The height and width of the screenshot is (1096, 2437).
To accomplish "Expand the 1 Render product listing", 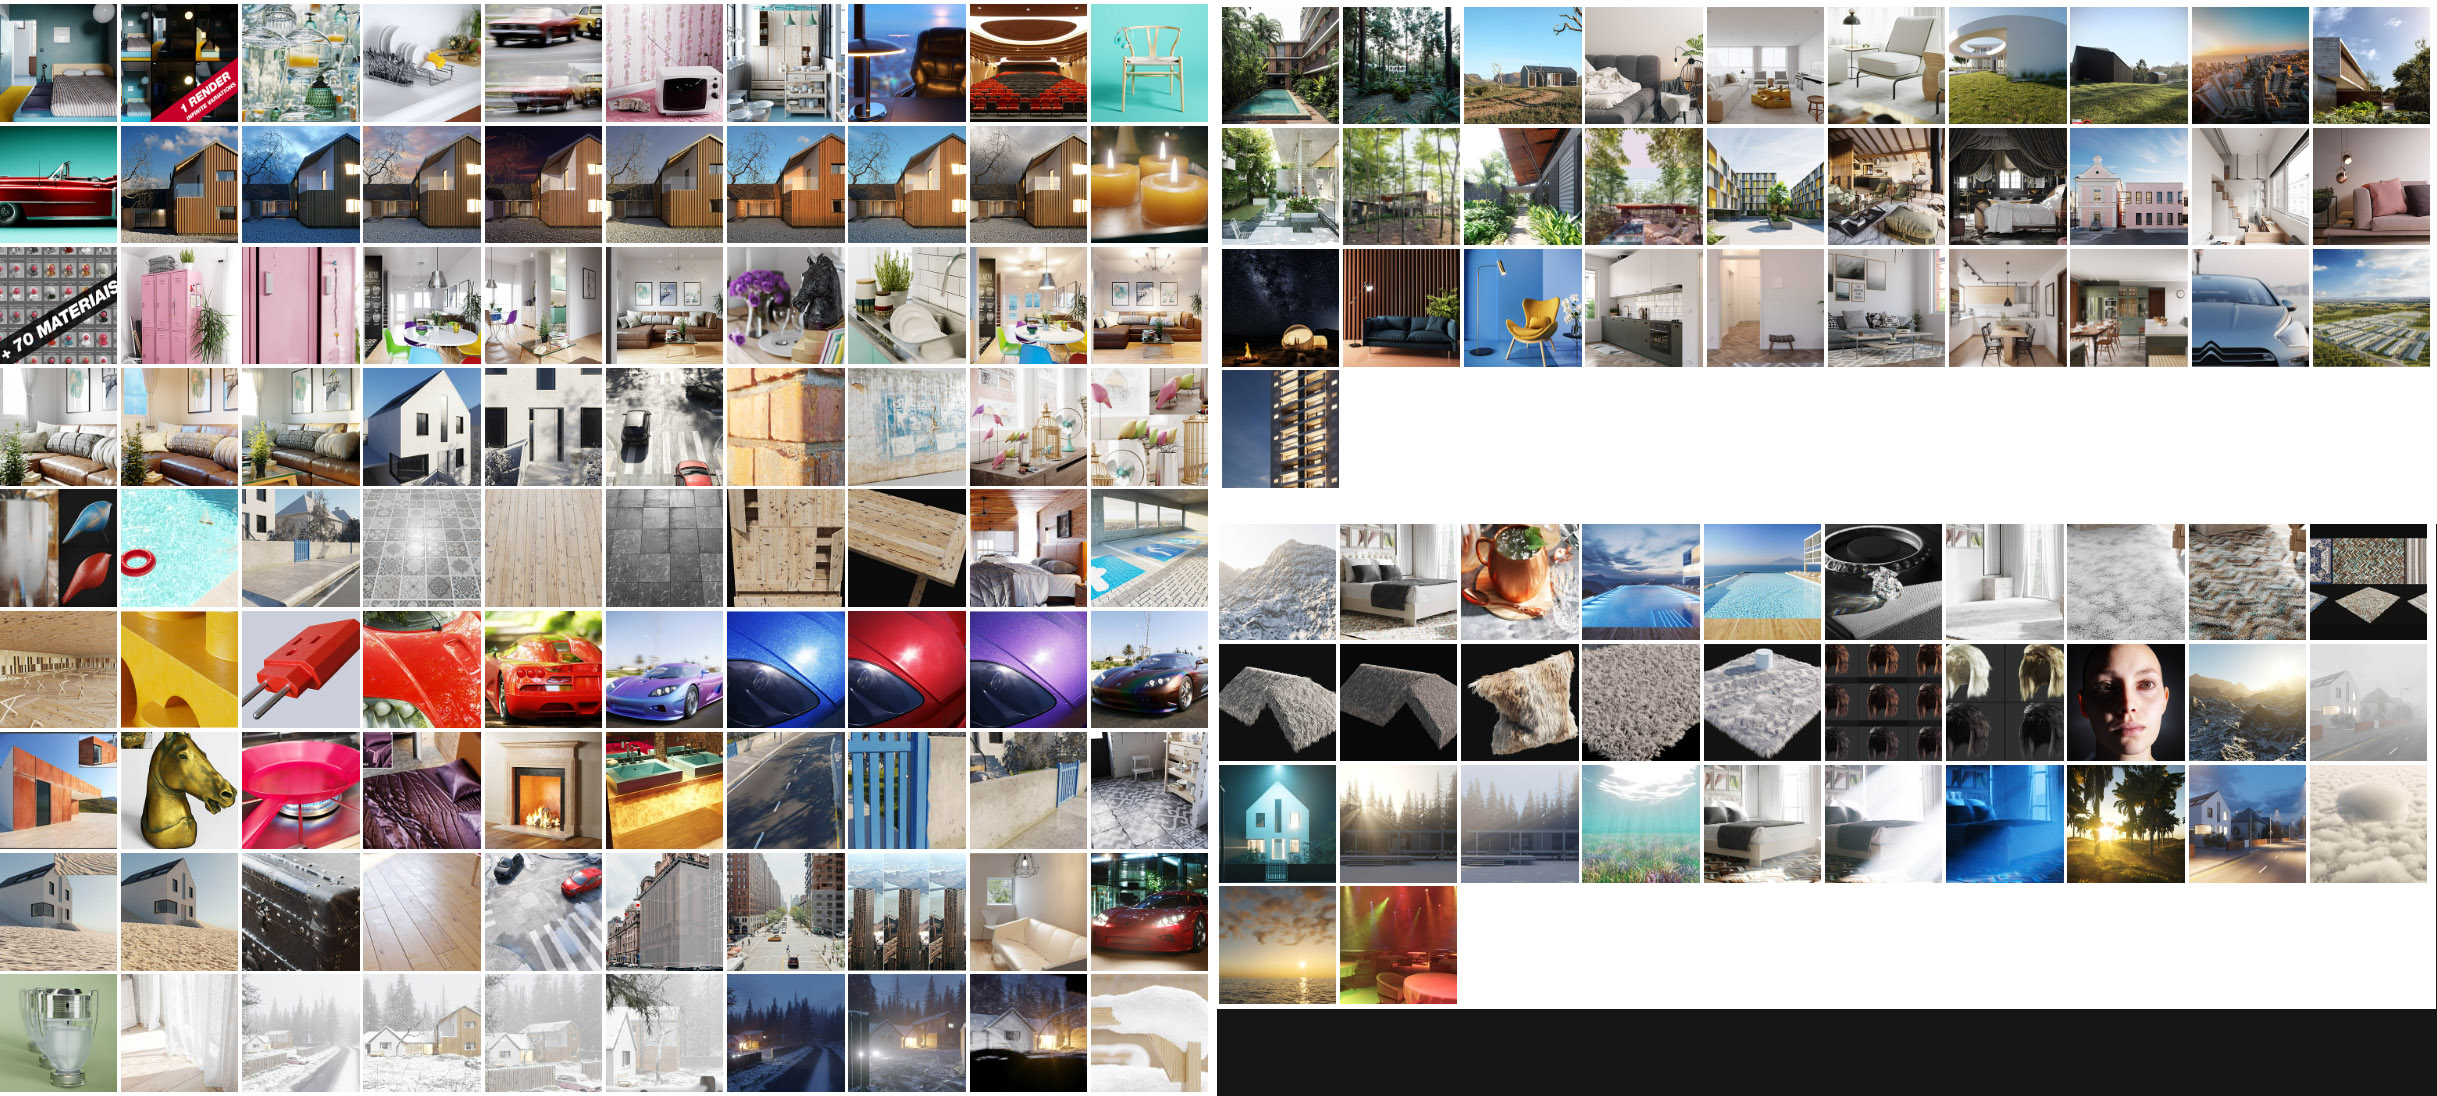I will point(182,61).
